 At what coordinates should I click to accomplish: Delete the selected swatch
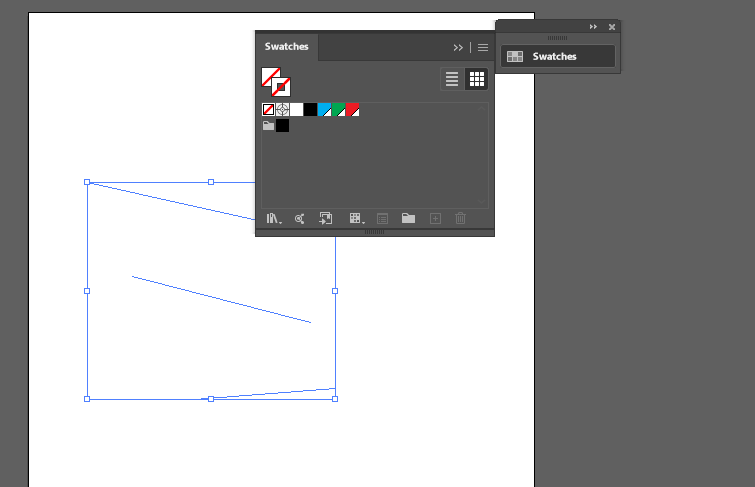click(x=460, y=219)
